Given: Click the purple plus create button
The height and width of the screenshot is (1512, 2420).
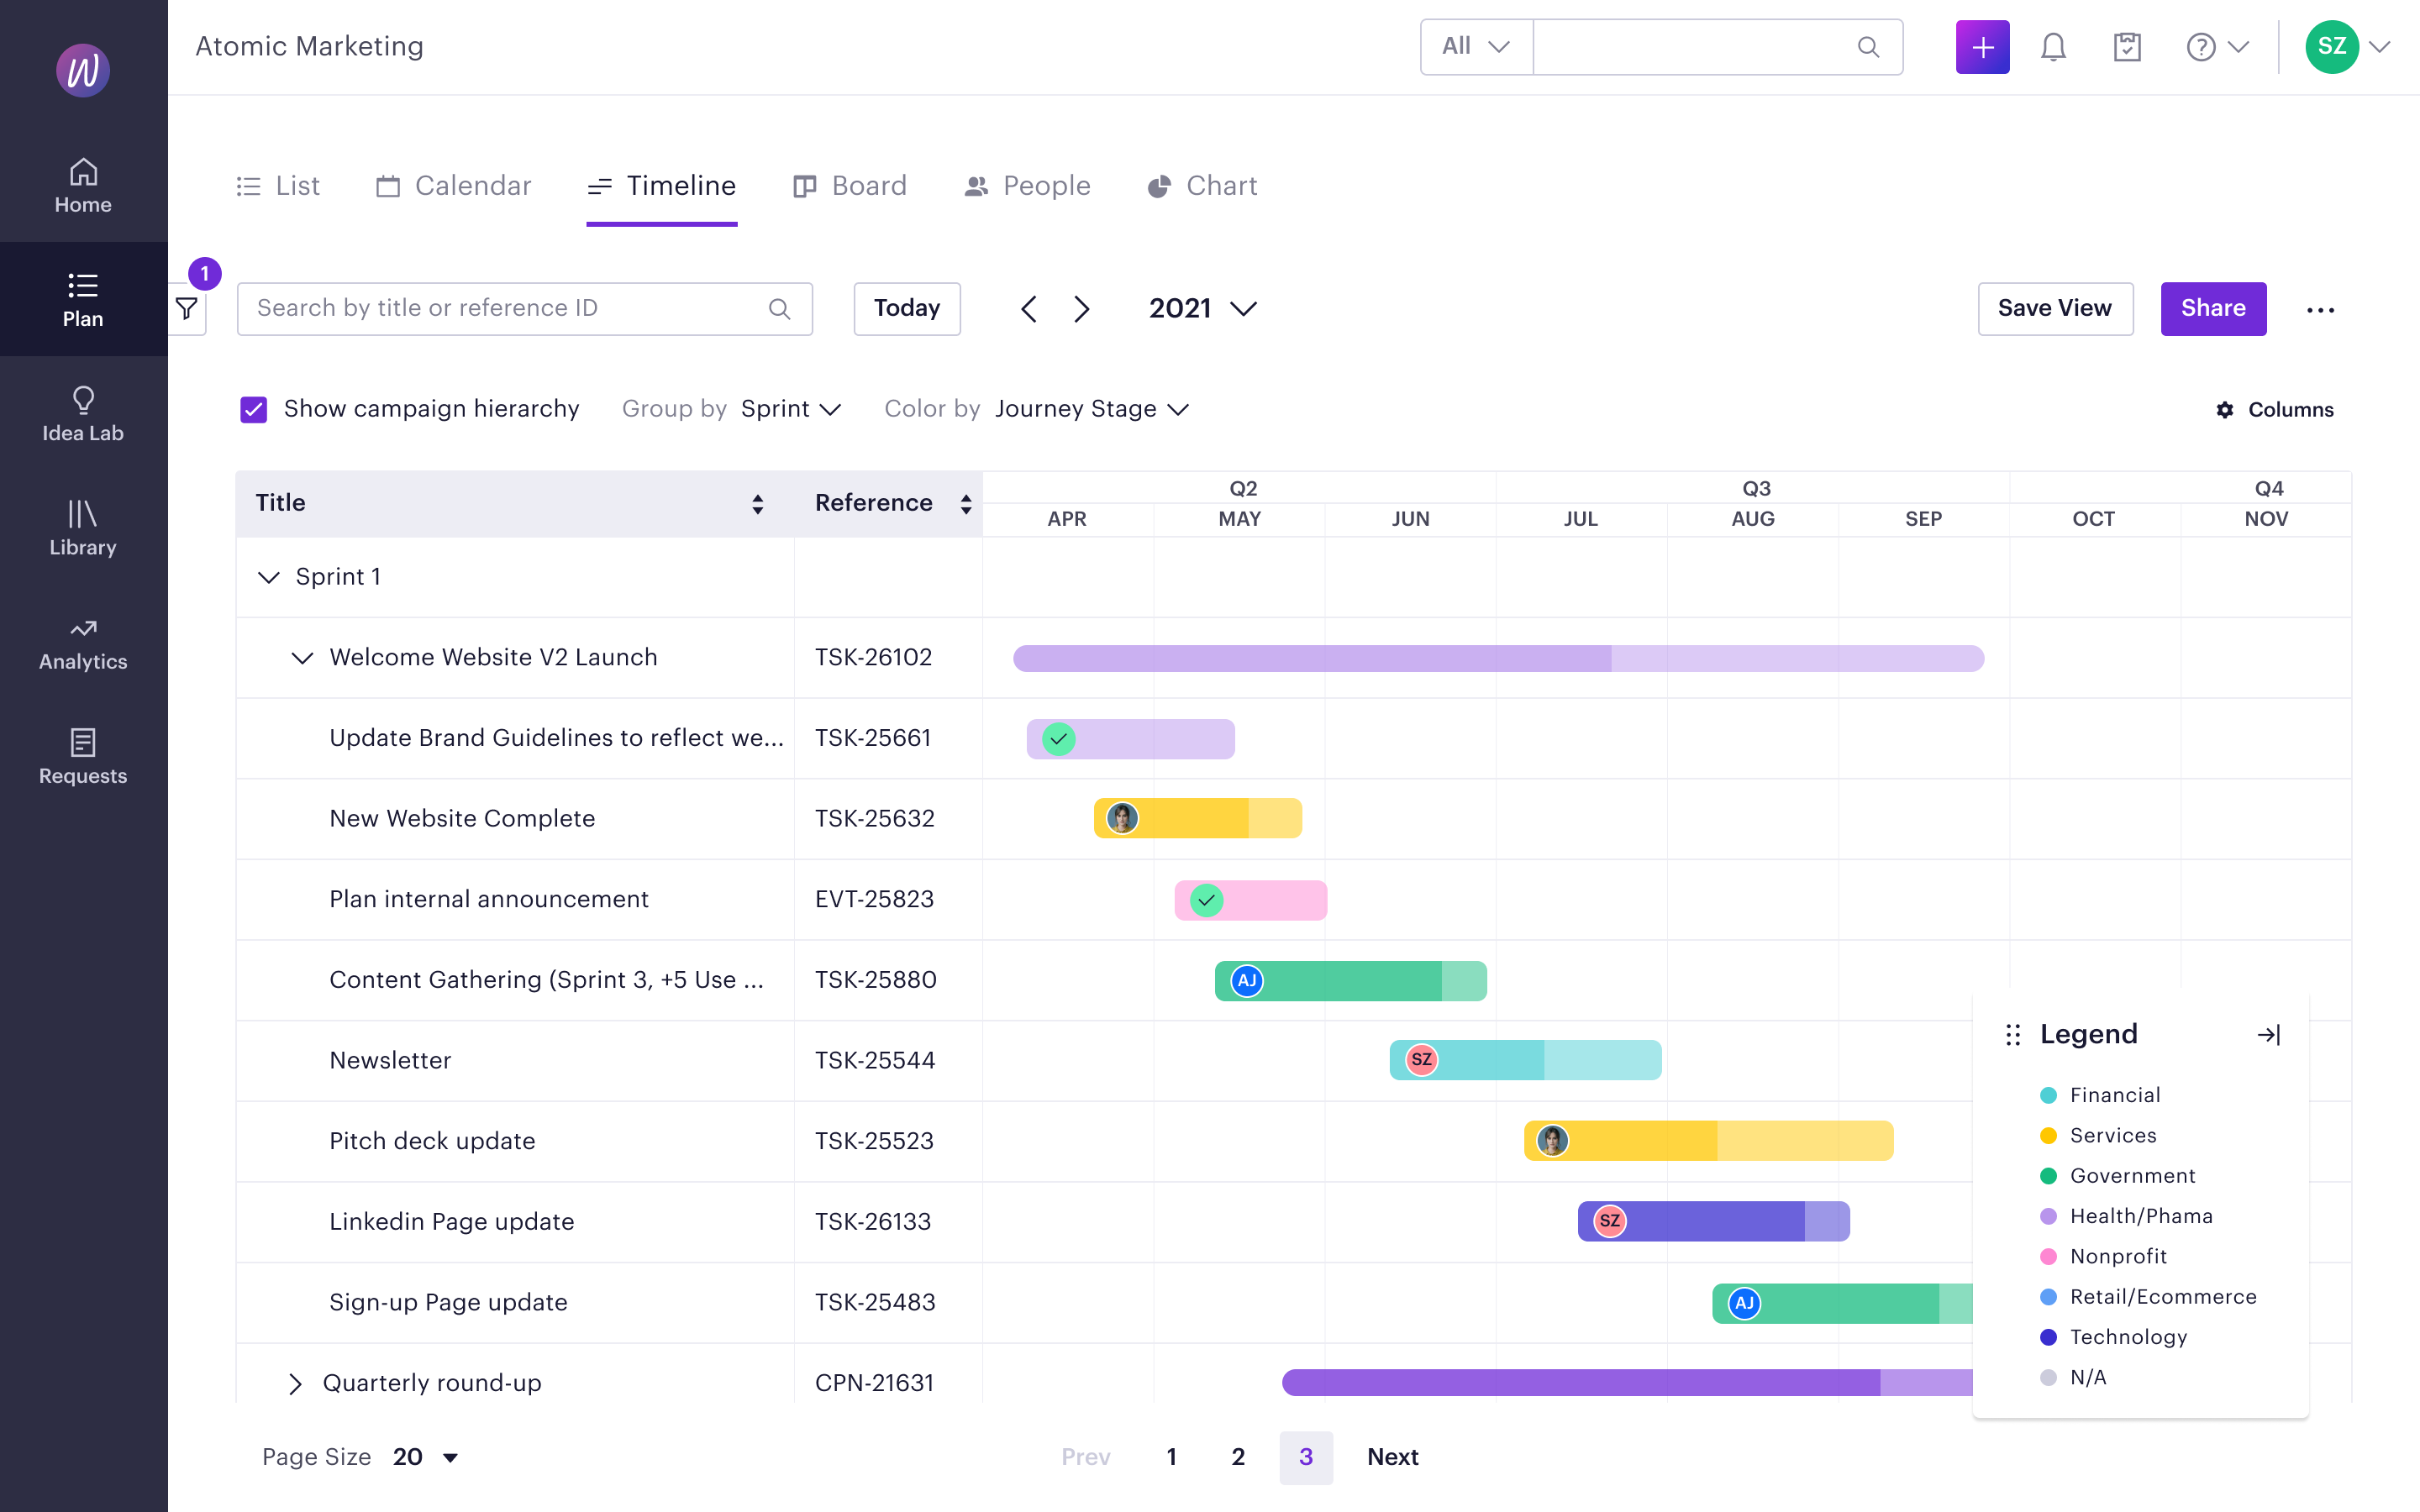Looking at the screenshot, I should 1982,47.
